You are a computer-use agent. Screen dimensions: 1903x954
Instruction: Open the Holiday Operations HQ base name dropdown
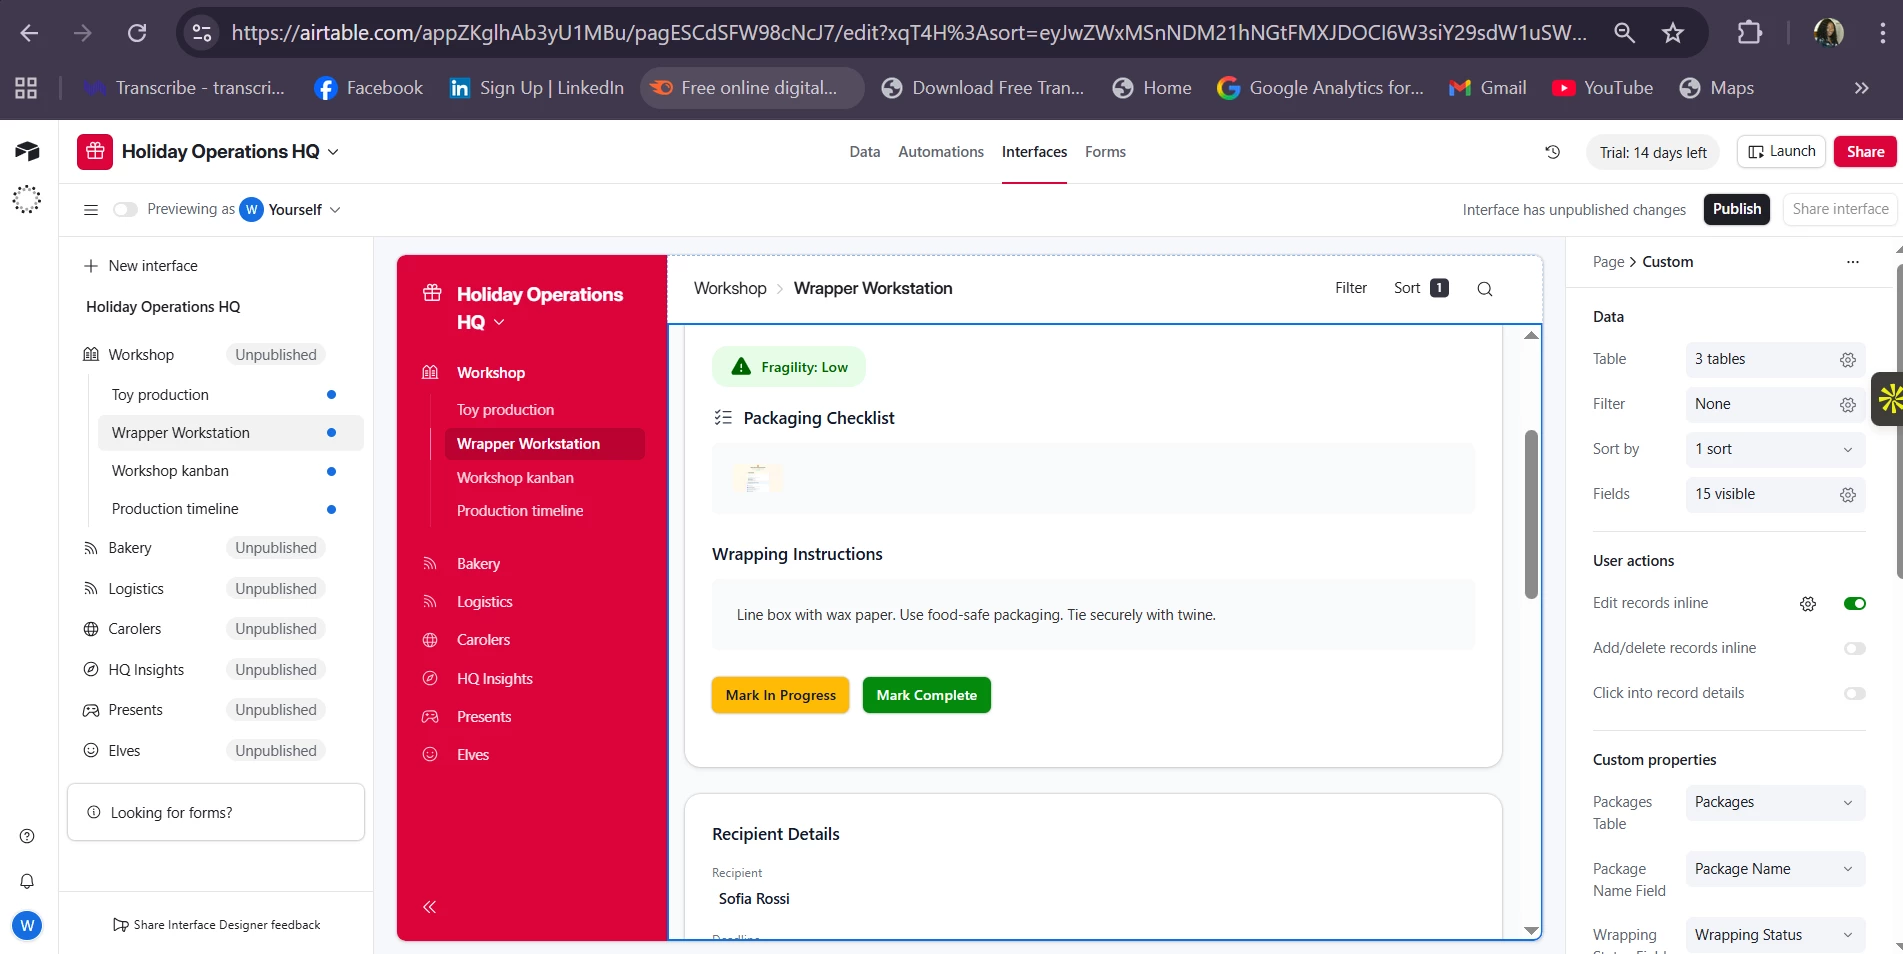231,152
